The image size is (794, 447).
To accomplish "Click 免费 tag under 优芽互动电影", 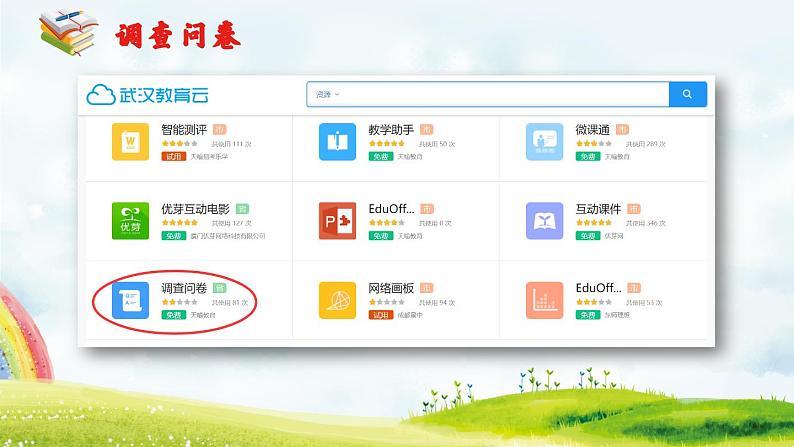I will [x=174, y=236].
